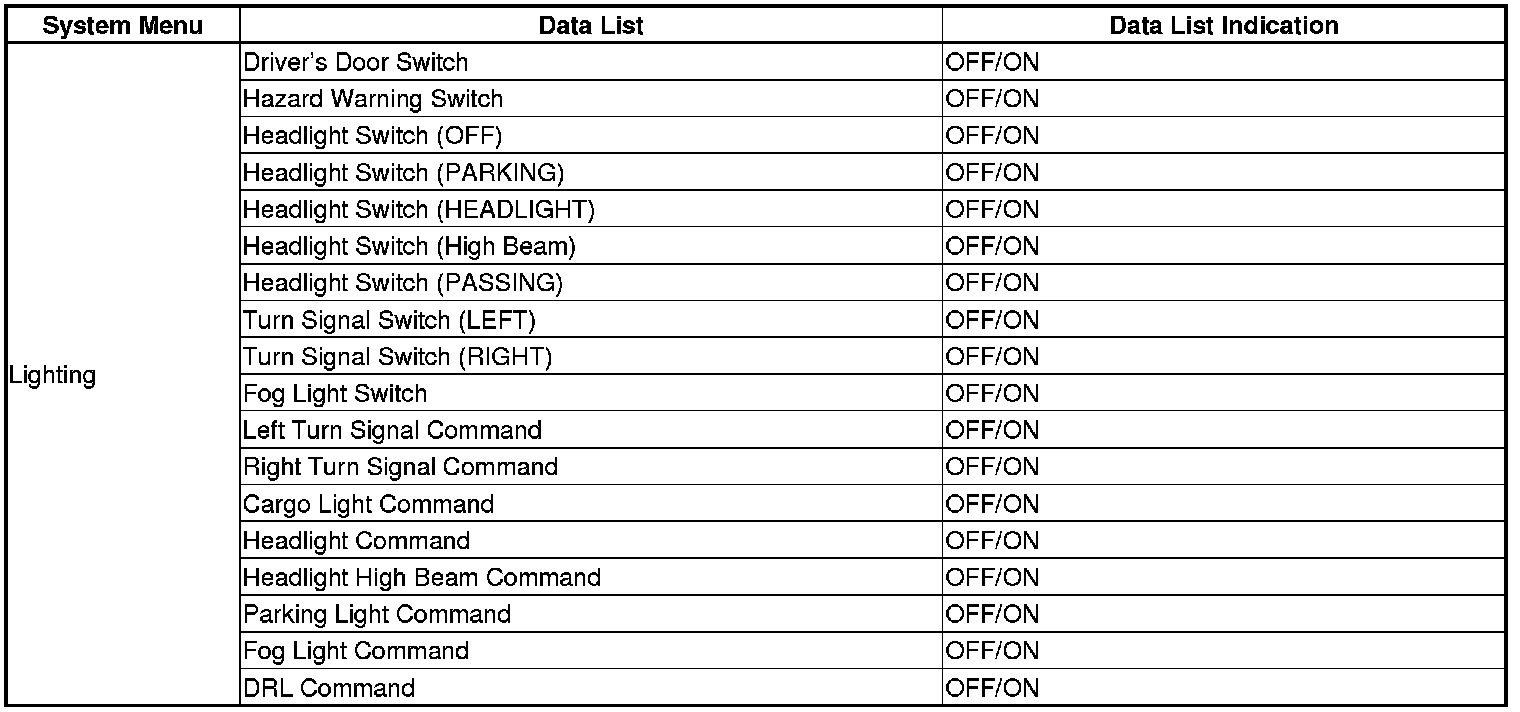Click the System Menu column header
The width and height of the screenshot is (1520, 712).
(122, 26)
